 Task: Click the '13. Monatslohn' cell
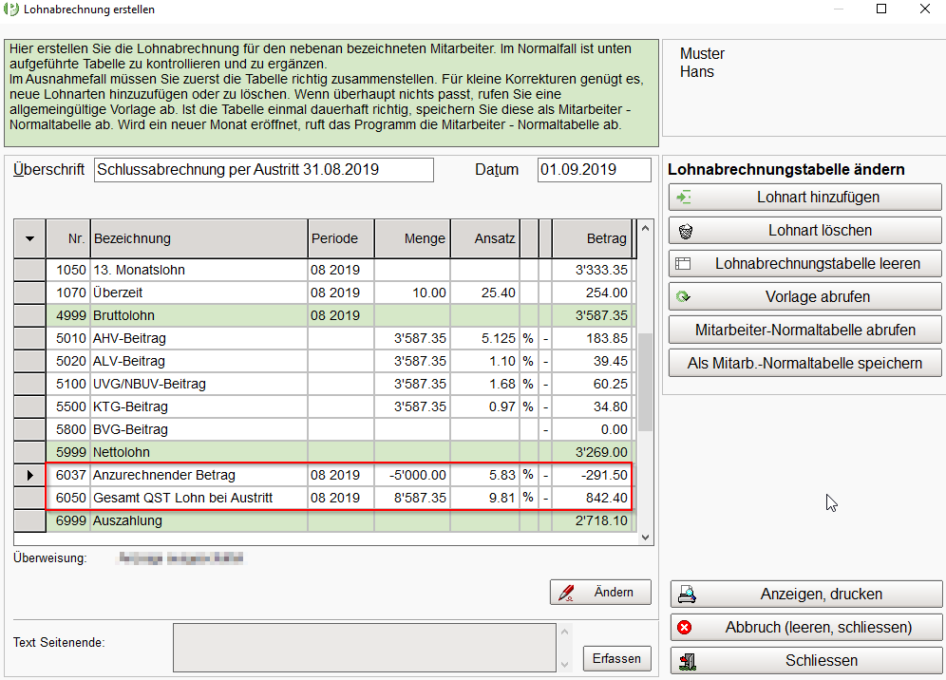pyautogui.click(x=199, y=270)
